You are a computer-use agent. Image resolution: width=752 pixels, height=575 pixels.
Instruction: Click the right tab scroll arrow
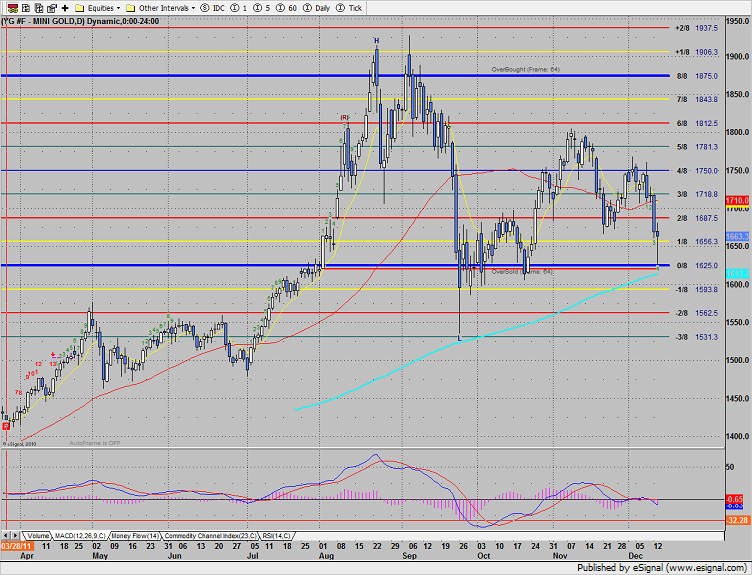click(15, 536)
